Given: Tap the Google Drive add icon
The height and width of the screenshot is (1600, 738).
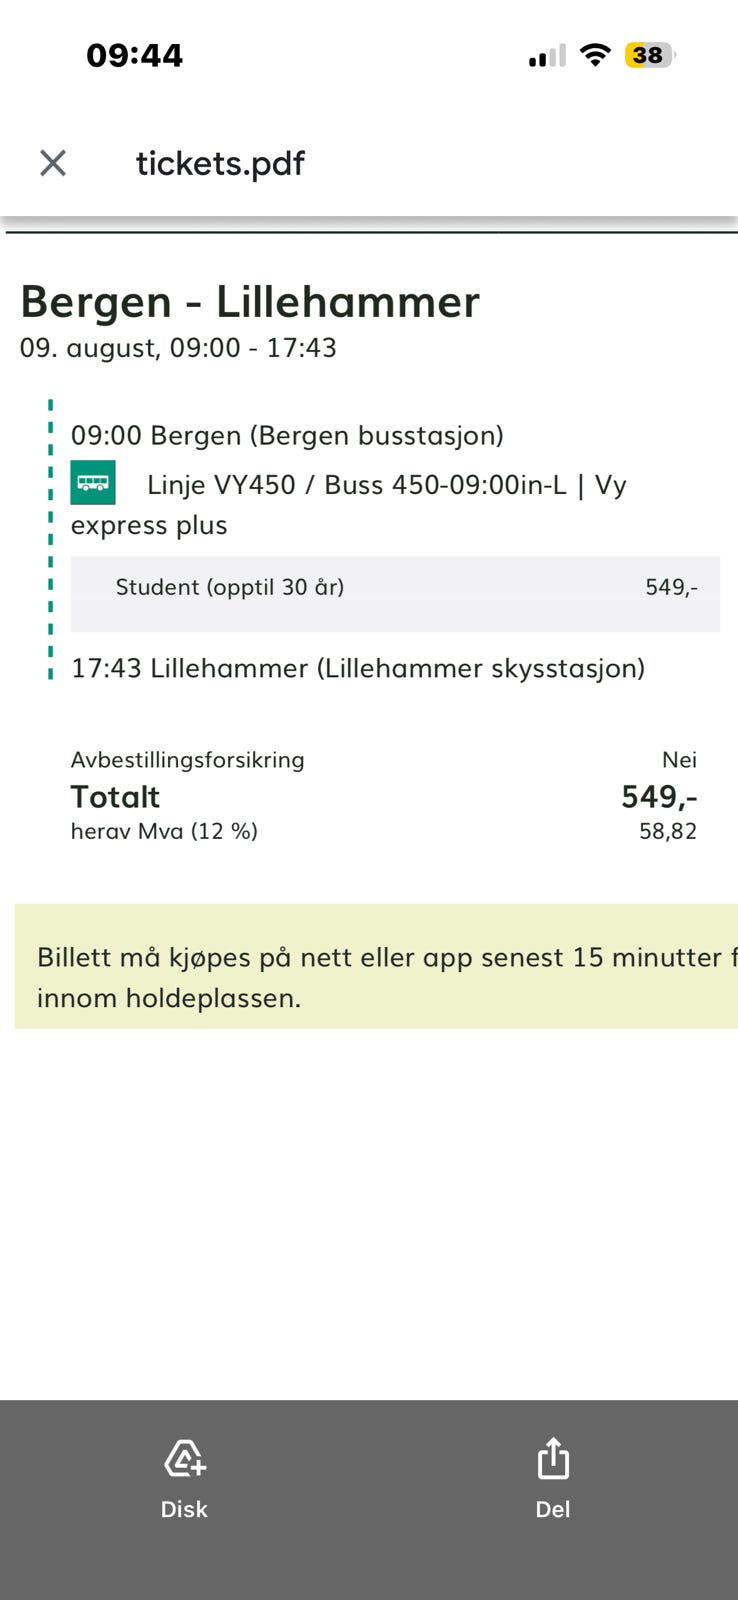Looking at the screenshot, I should pyautogui.click(x=185, y=1458).
